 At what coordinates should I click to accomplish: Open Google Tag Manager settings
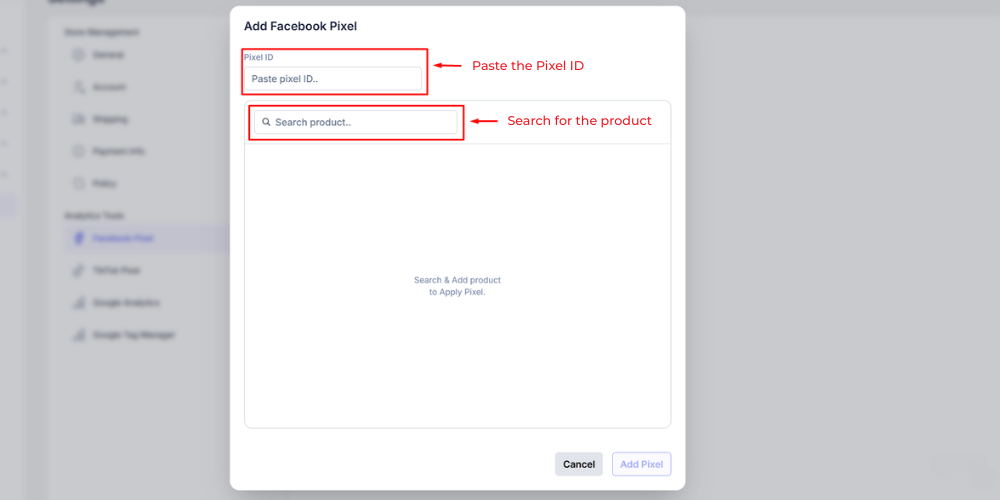(x=133, y=334)
